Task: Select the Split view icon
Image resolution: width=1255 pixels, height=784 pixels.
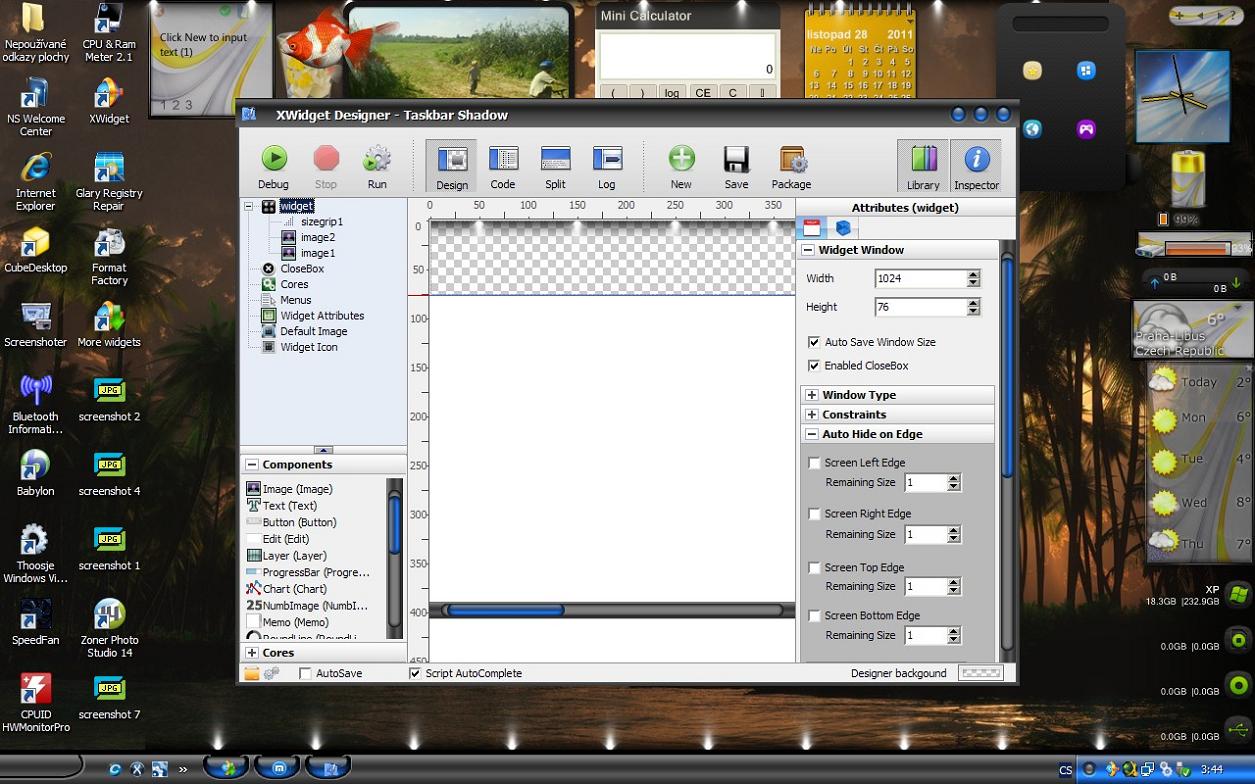Action: [x=555, y=159]
